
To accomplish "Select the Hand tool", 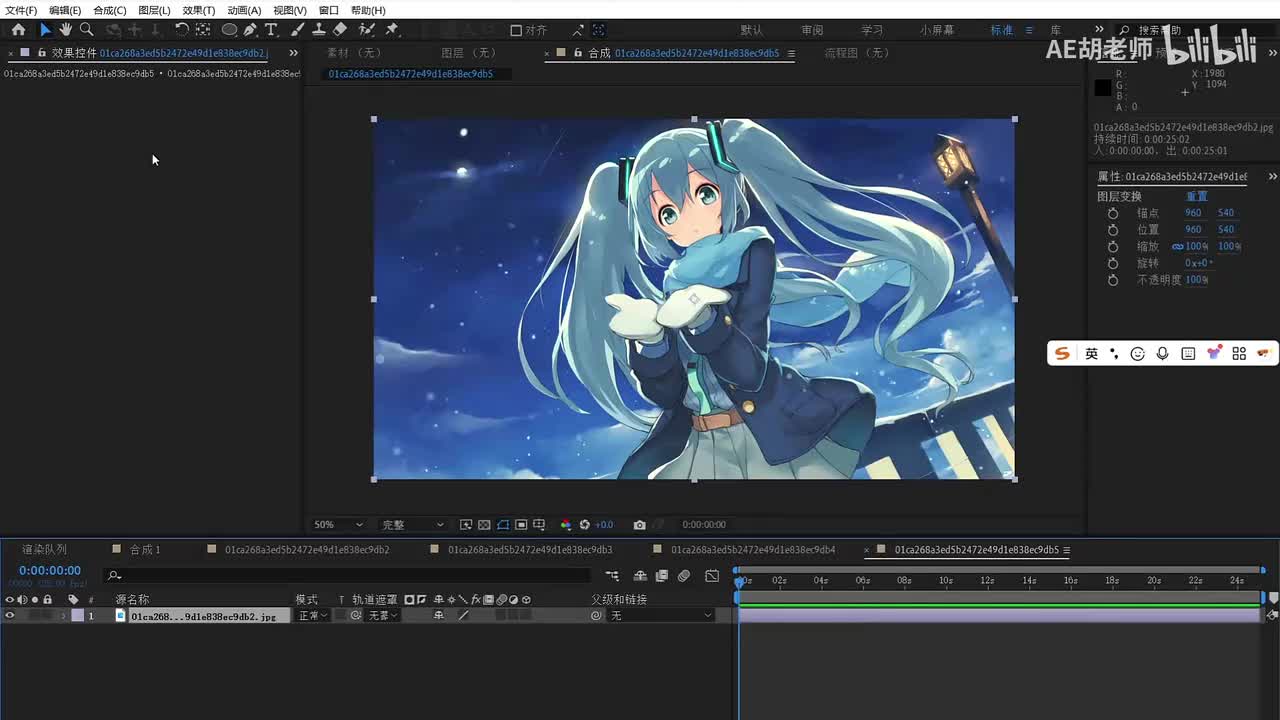I will pos(66,30).
